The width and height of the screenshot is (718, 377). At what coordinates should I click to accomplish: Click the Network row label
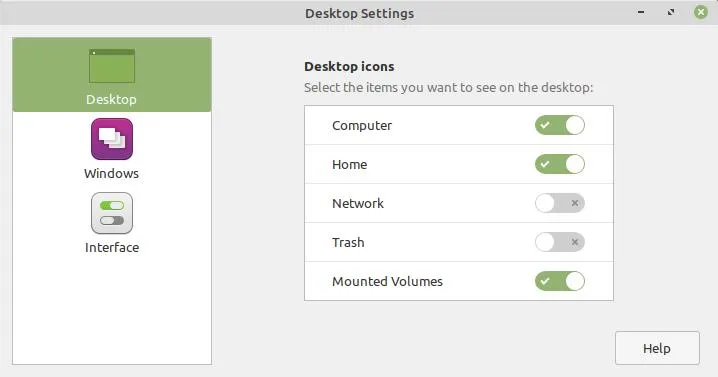click(358, 203)
